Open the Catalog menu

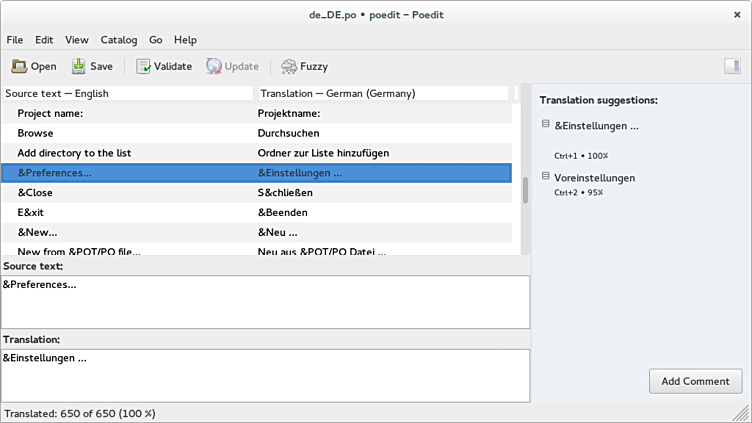coord(119,40)
